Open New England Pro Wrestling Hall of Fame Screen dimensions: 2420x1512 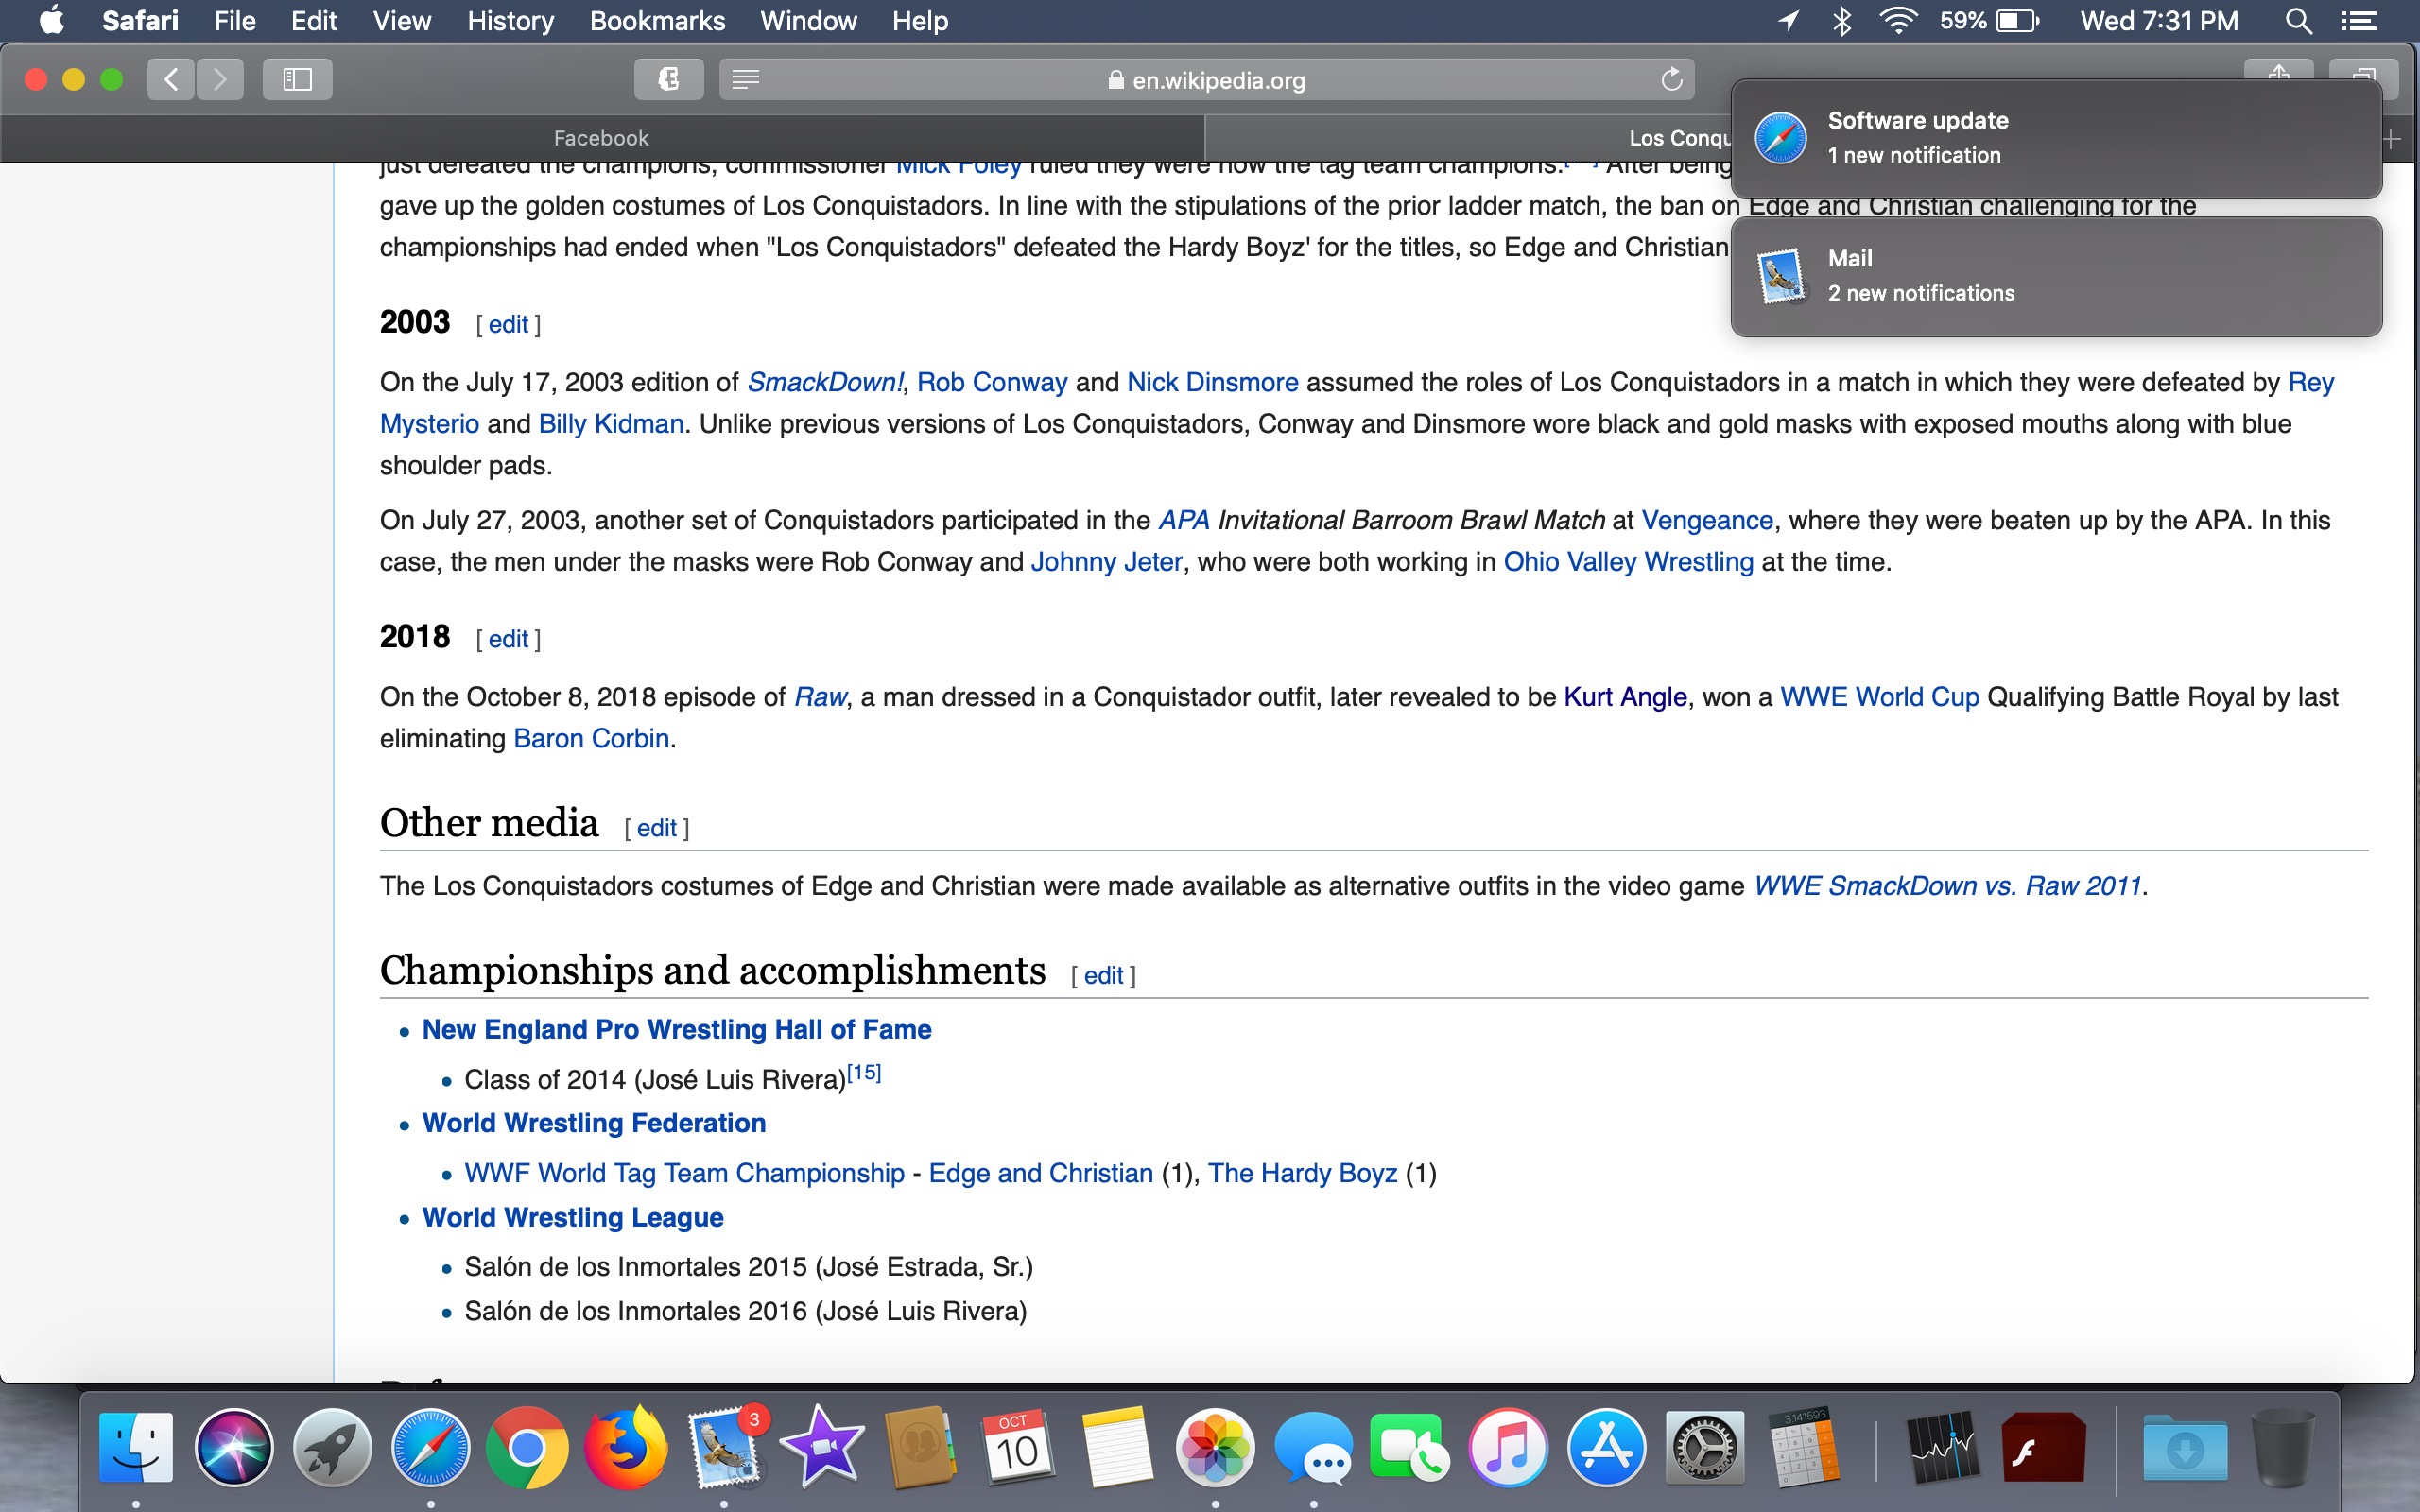676,1029
